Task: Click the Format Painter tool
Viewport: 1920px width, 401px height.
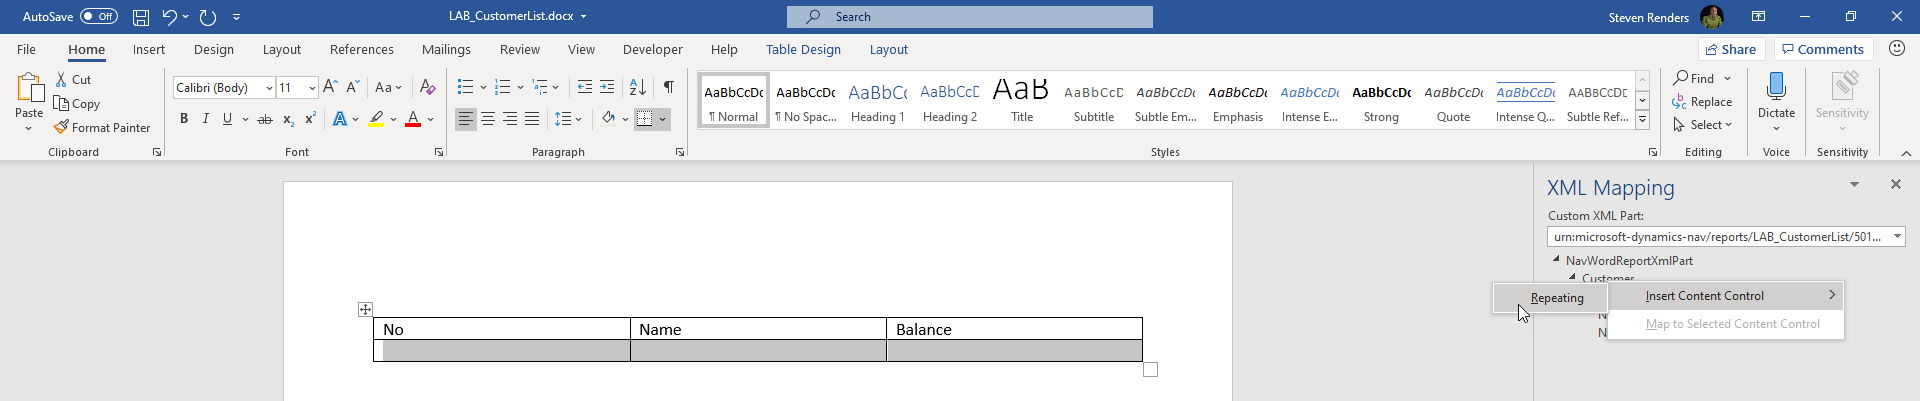Action: pyautogui.click(x=102, y=128)
